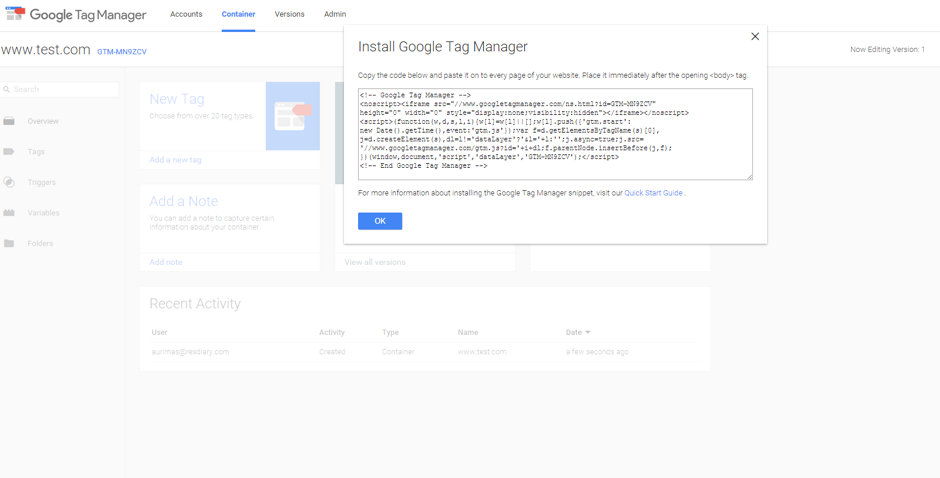Click the Container type cell
Viewport: 940px width, 478px height.
[x=398, y=351]
